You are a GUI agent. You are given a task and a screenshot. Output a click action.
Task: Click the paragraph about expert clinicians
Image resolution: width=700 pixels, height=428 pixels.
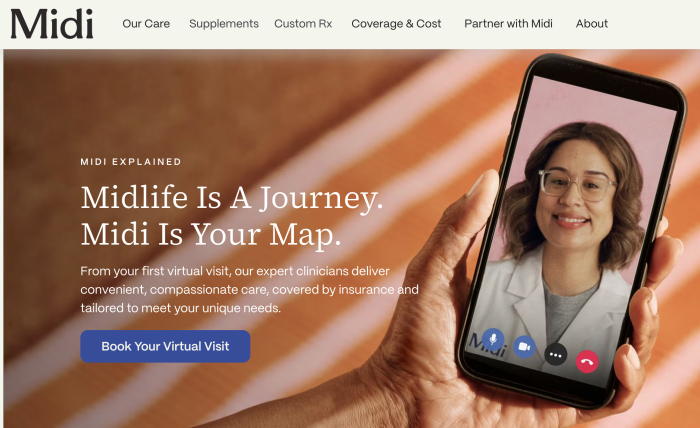[249, 290]
